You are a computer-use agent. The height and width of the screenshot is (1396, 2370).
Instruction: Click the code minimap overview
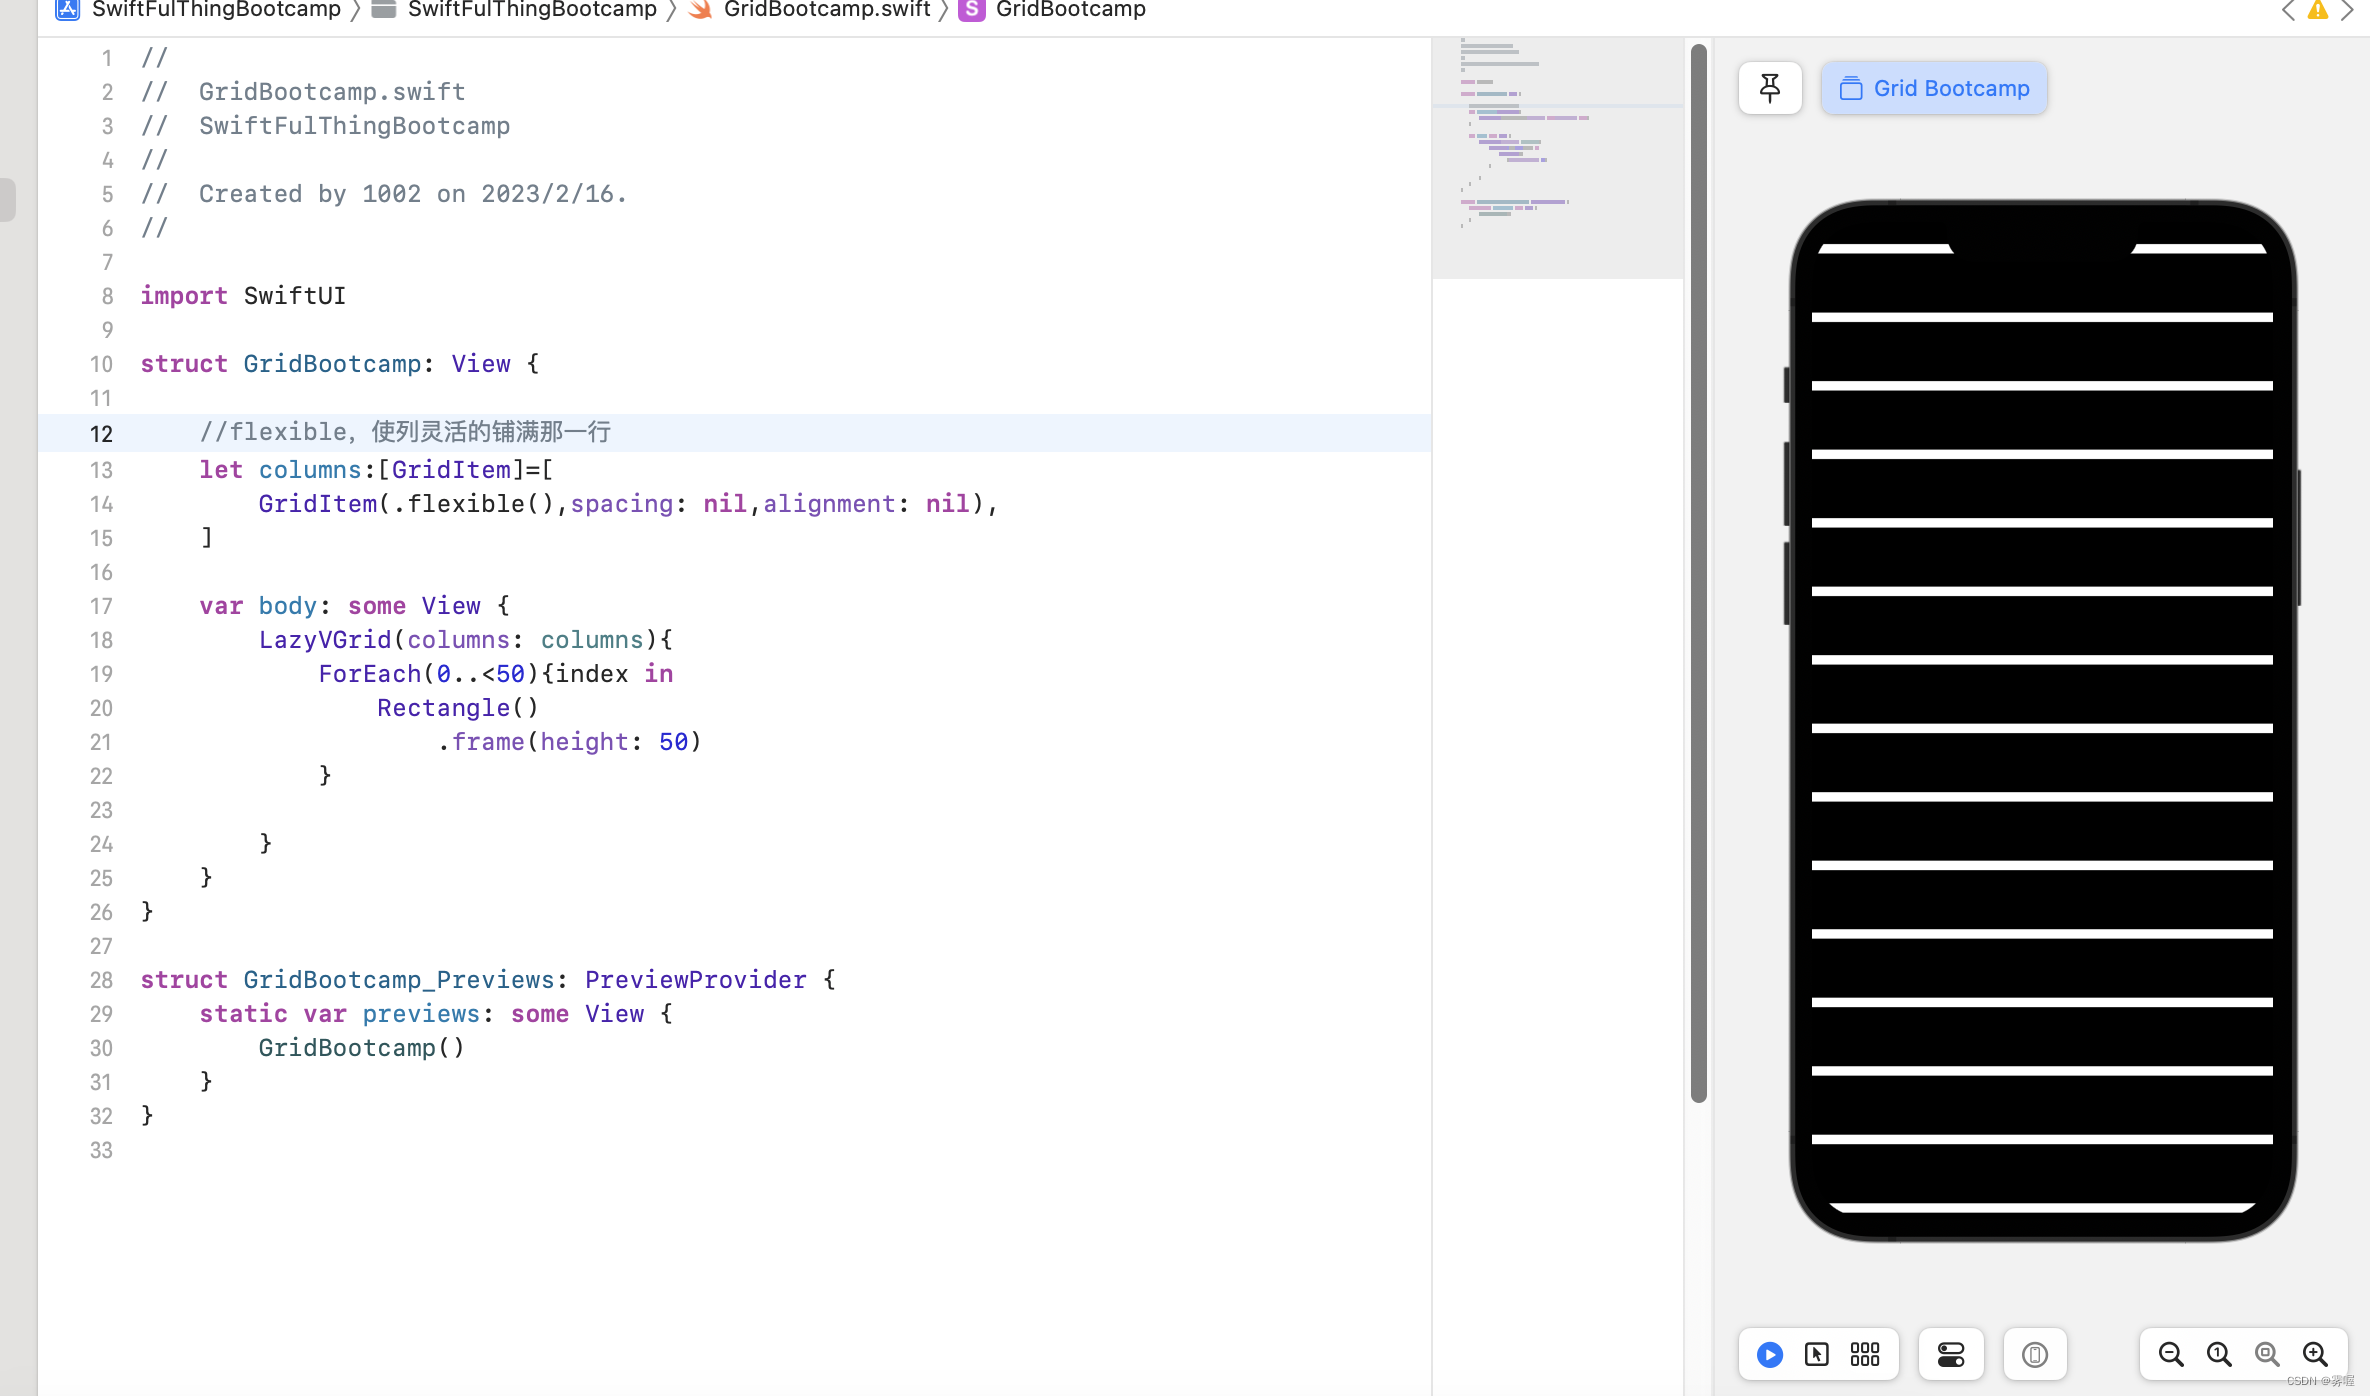1556,158
